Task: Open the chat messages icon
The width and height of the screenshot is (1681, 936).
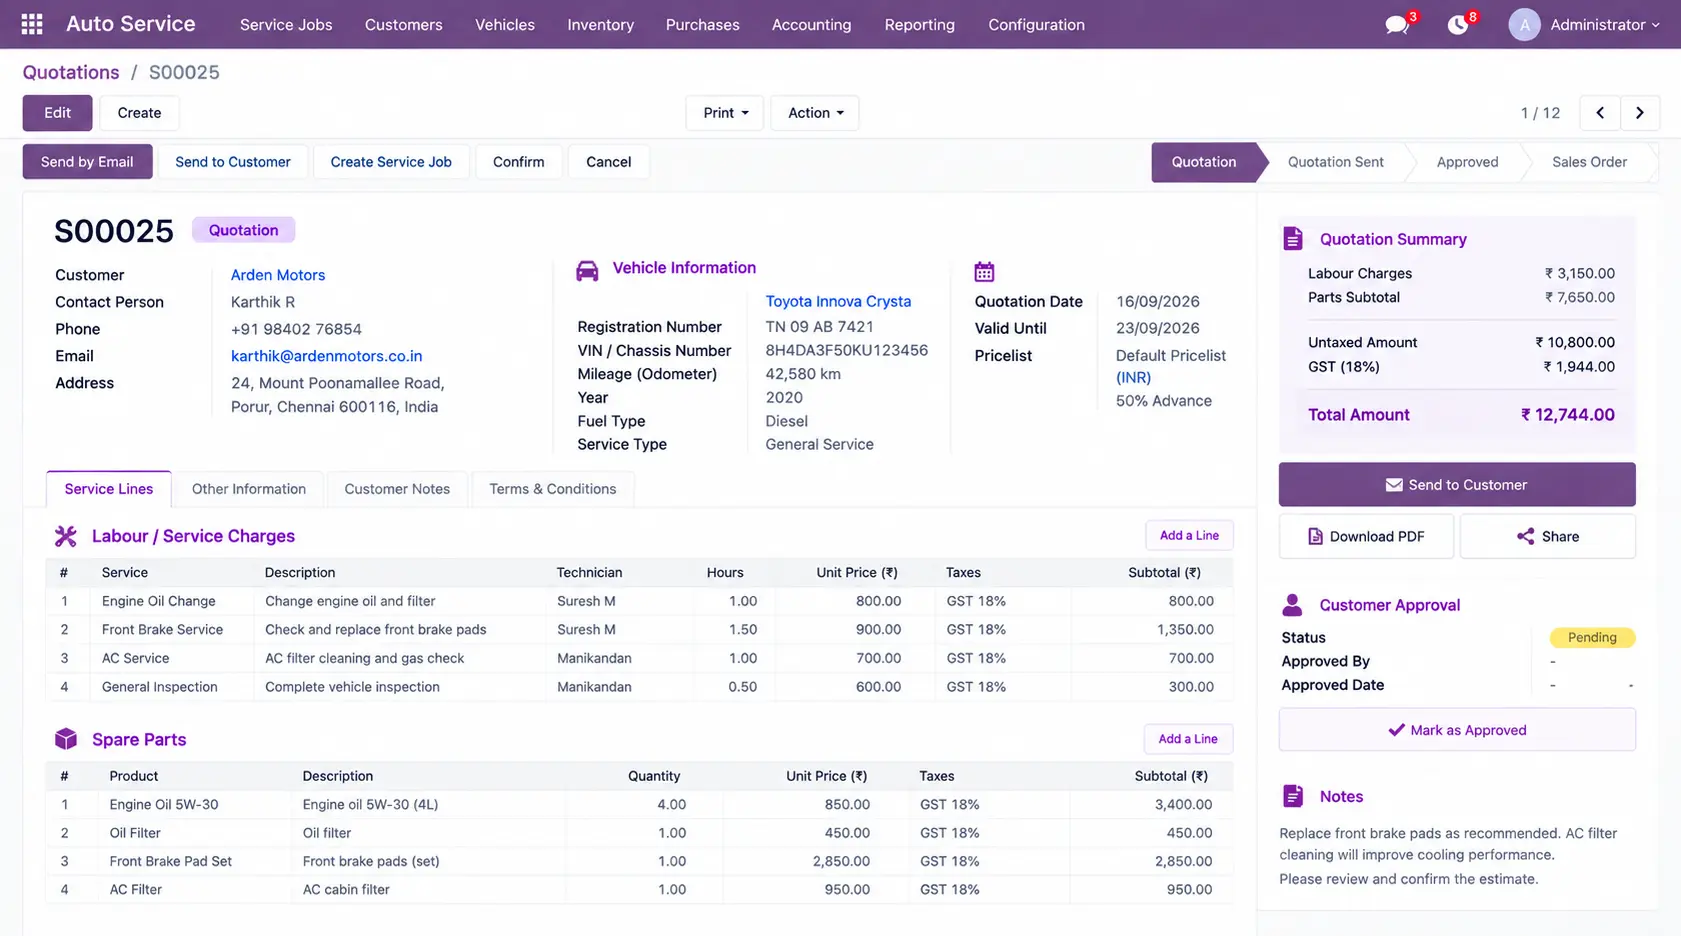Action: [1397, 25]
